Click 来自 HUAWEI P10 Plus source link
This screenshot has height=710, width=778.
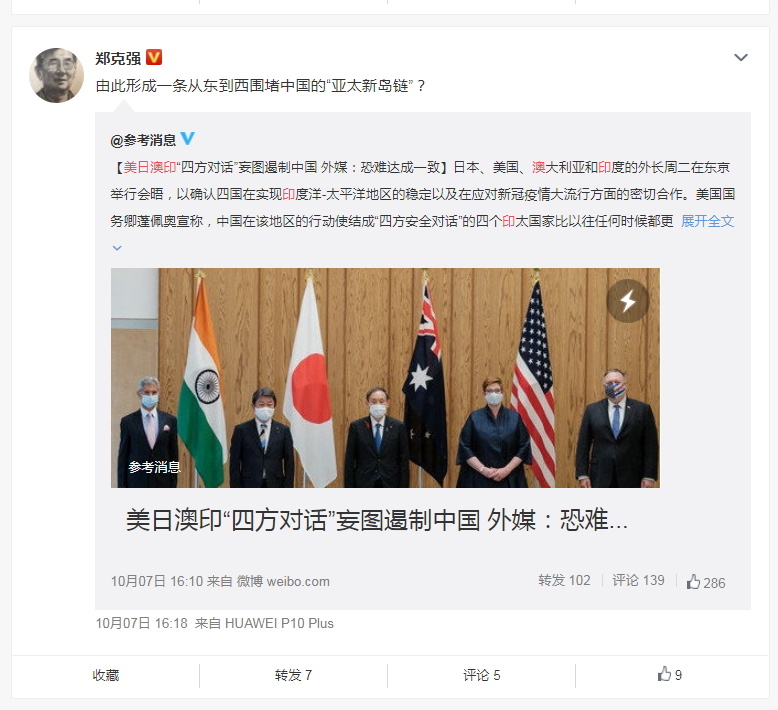tap(279, 623)
